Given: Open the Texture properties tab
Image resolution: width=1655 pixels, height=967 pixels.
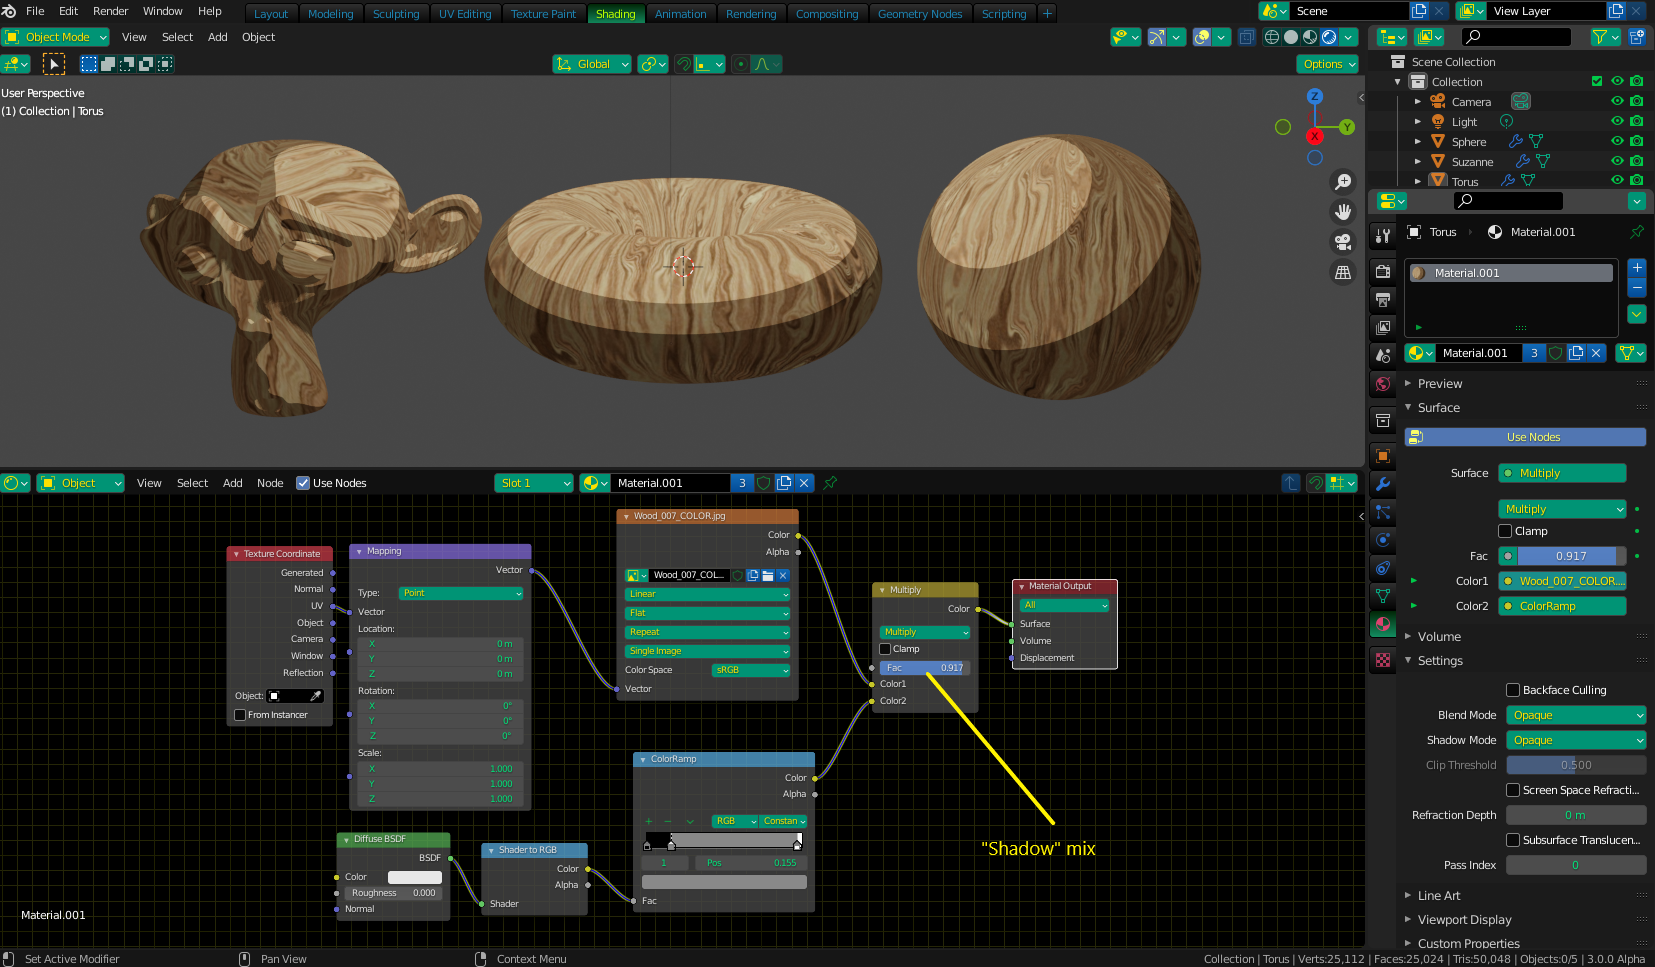Looking at the screenshot, I should pyautogui.click(x=1383, y=660).
